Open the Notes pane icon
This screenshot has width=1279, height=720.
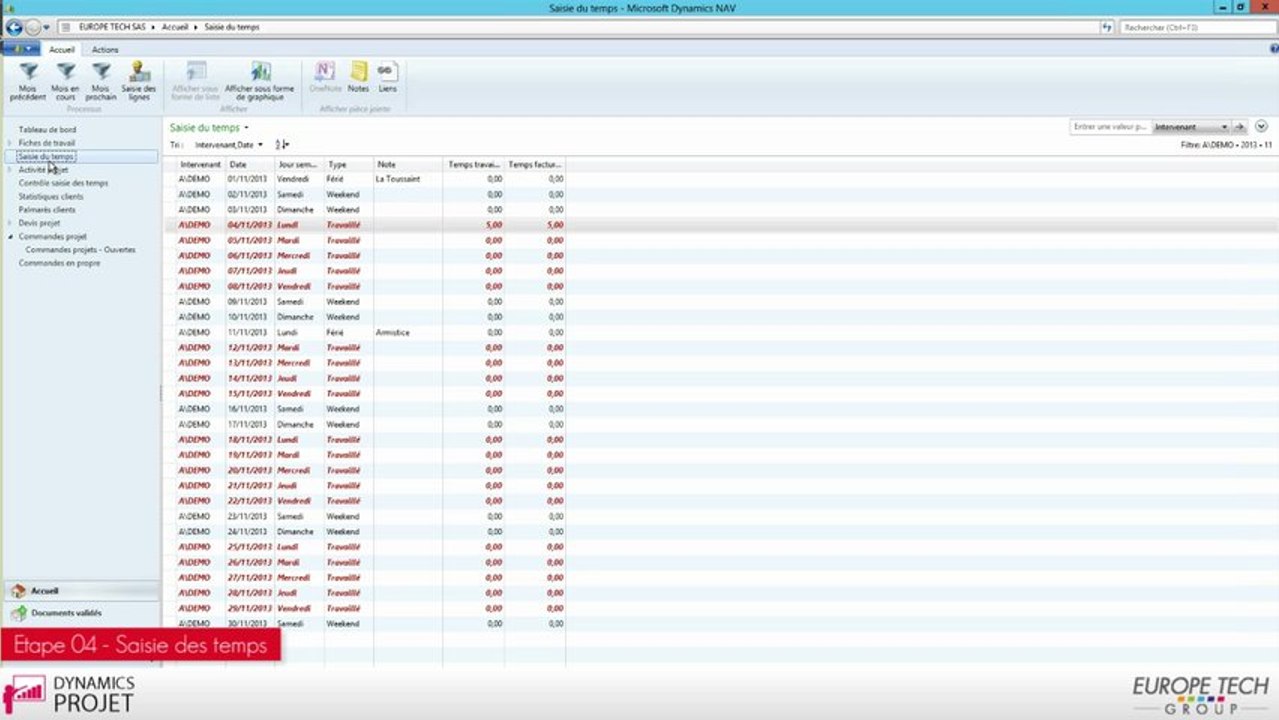[358, 71]
